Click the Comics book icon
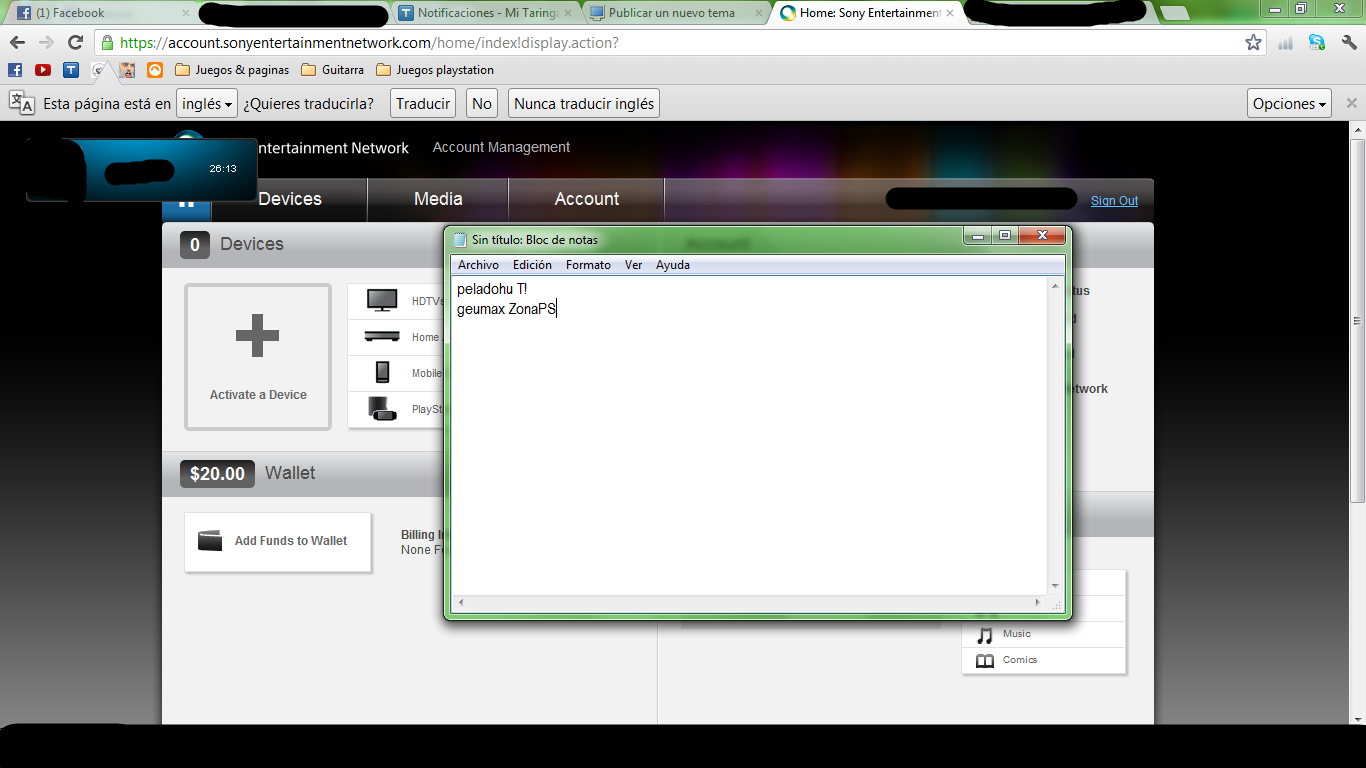 tap(985, 661)
